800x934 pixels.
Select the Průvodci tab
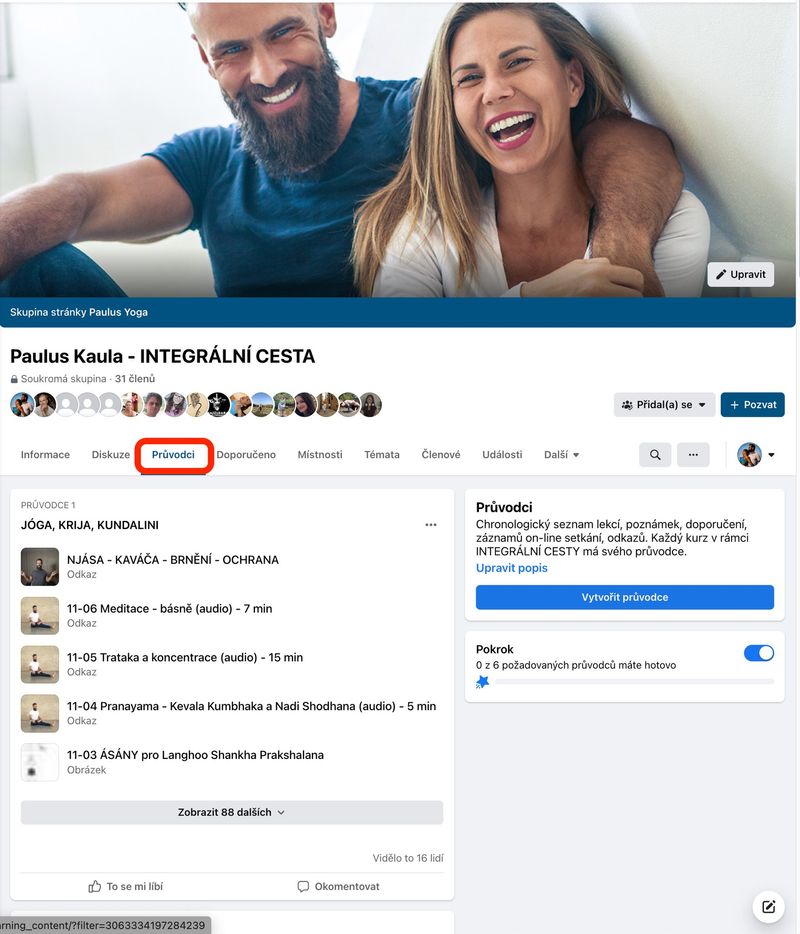173,454
